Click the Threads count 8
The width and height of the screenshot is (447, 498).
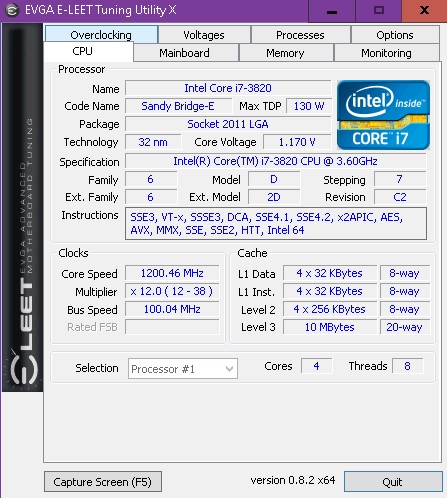click(408, 366)
